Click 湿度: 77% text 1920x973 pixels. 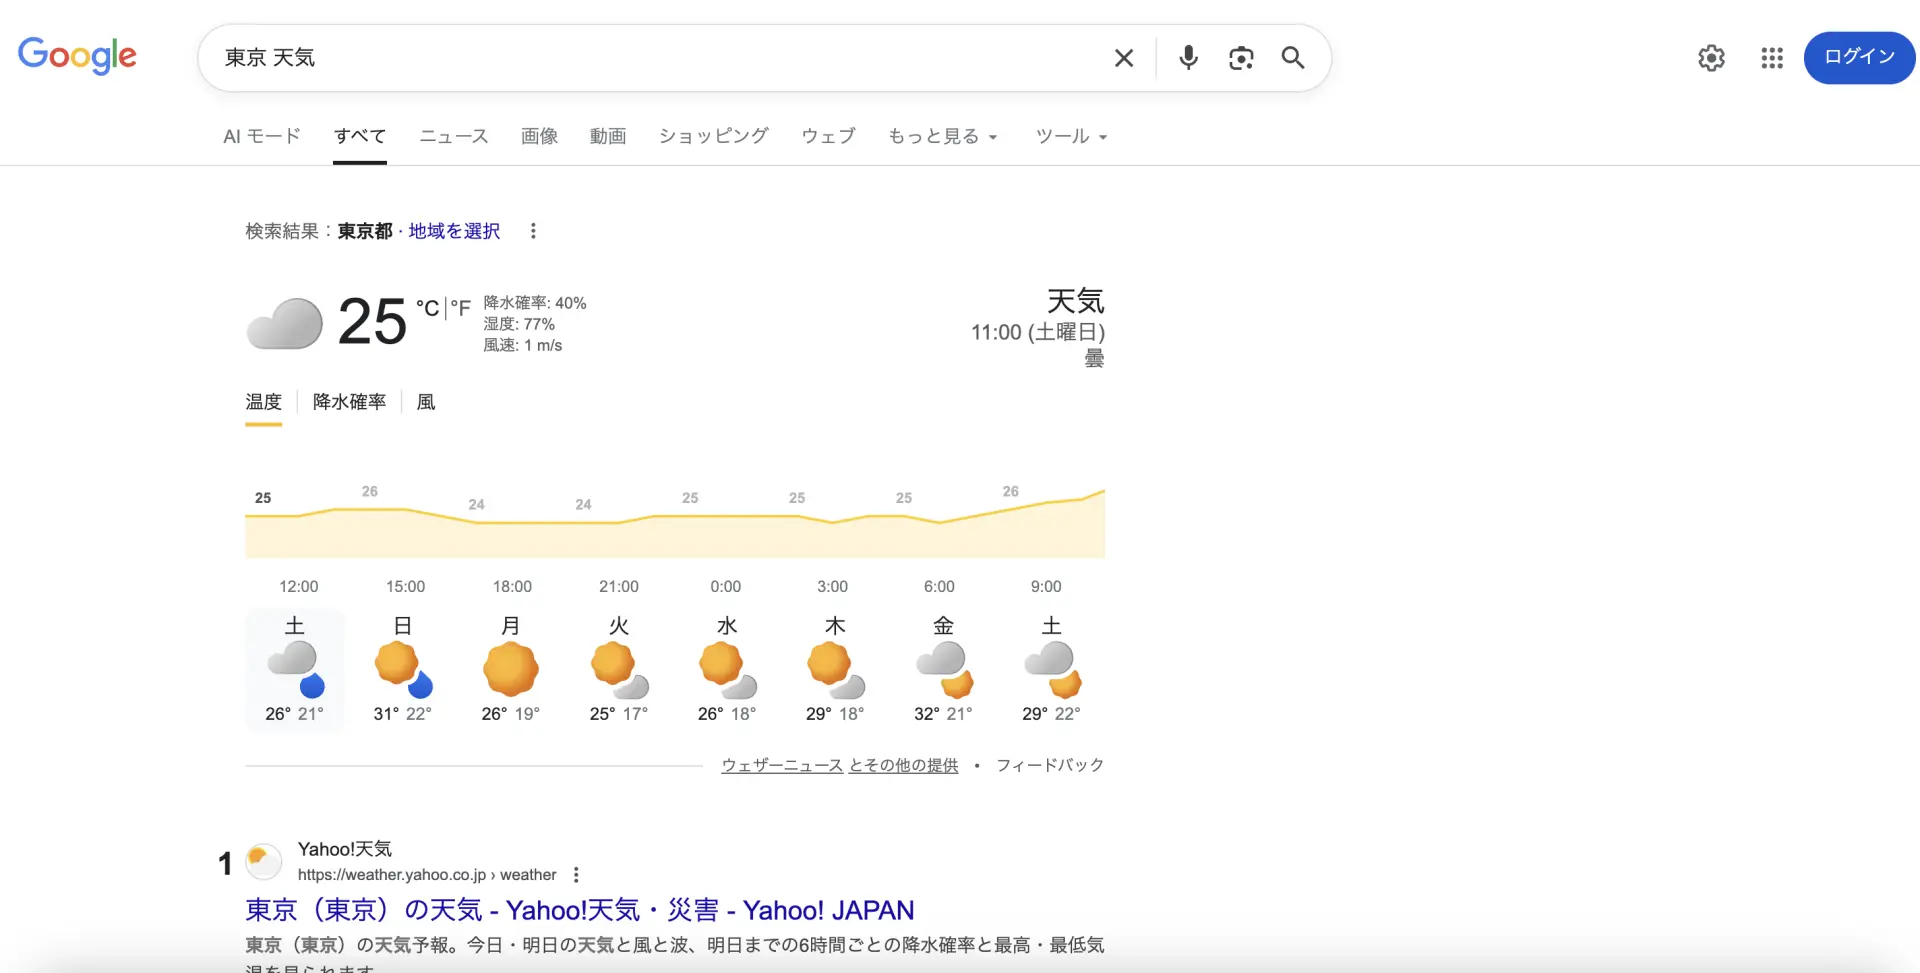[x=519, y=324]
